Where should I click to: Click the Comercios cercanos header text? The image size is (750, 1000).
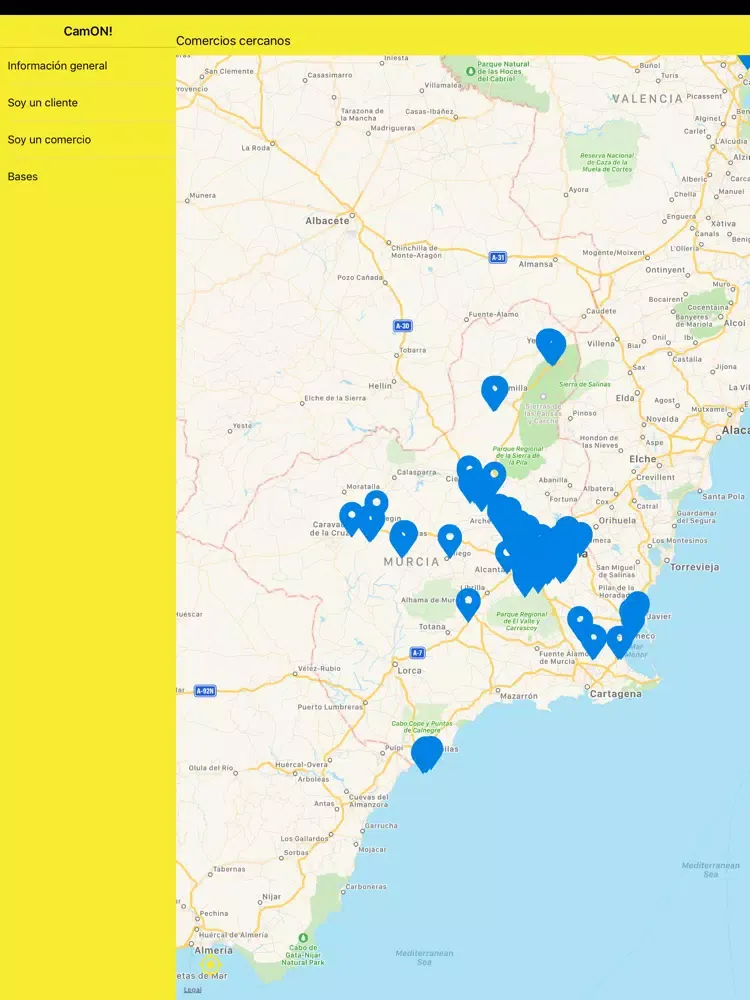233,41
